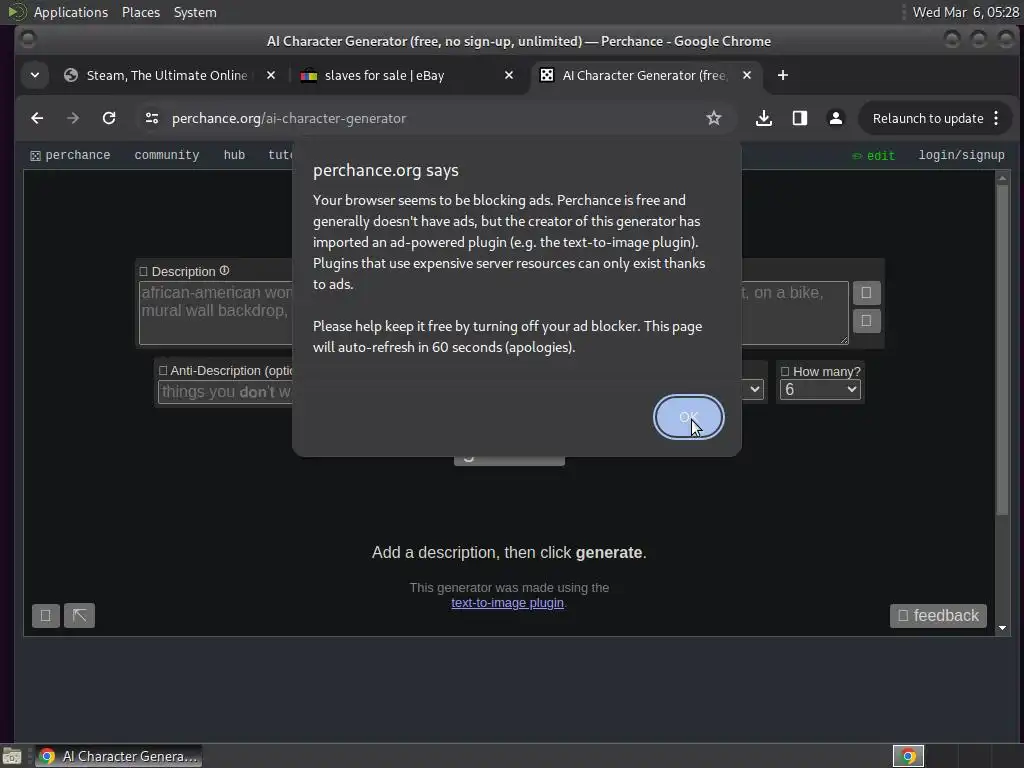
Task: Click Relaunch to update
Action: 928,118
